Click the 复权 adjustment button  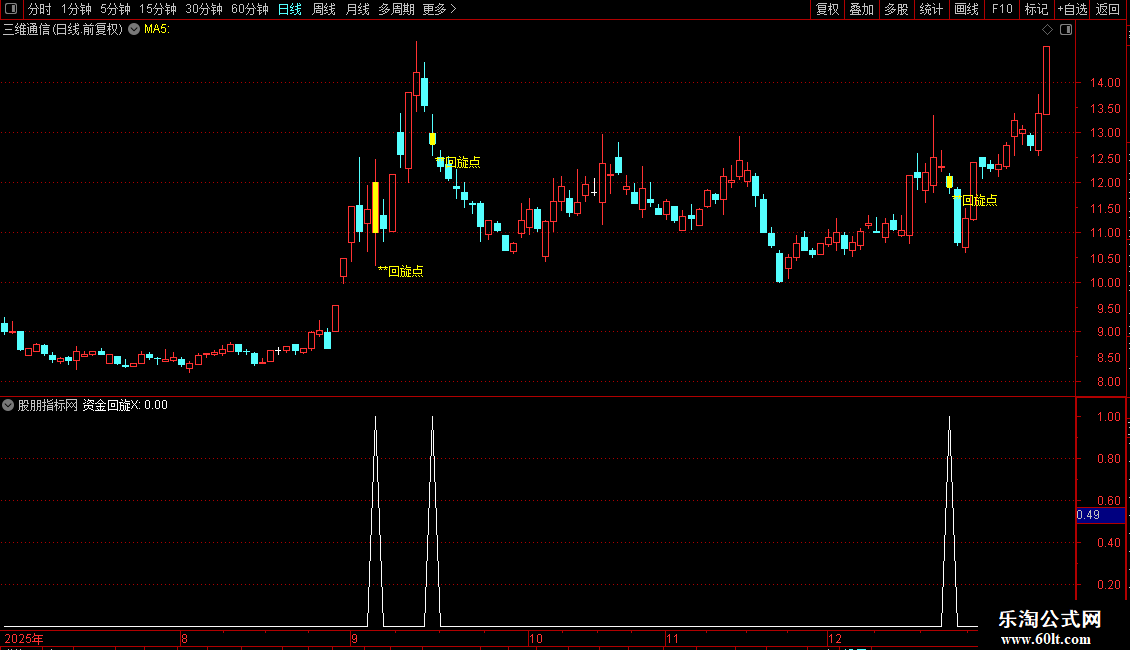(827, 9)
